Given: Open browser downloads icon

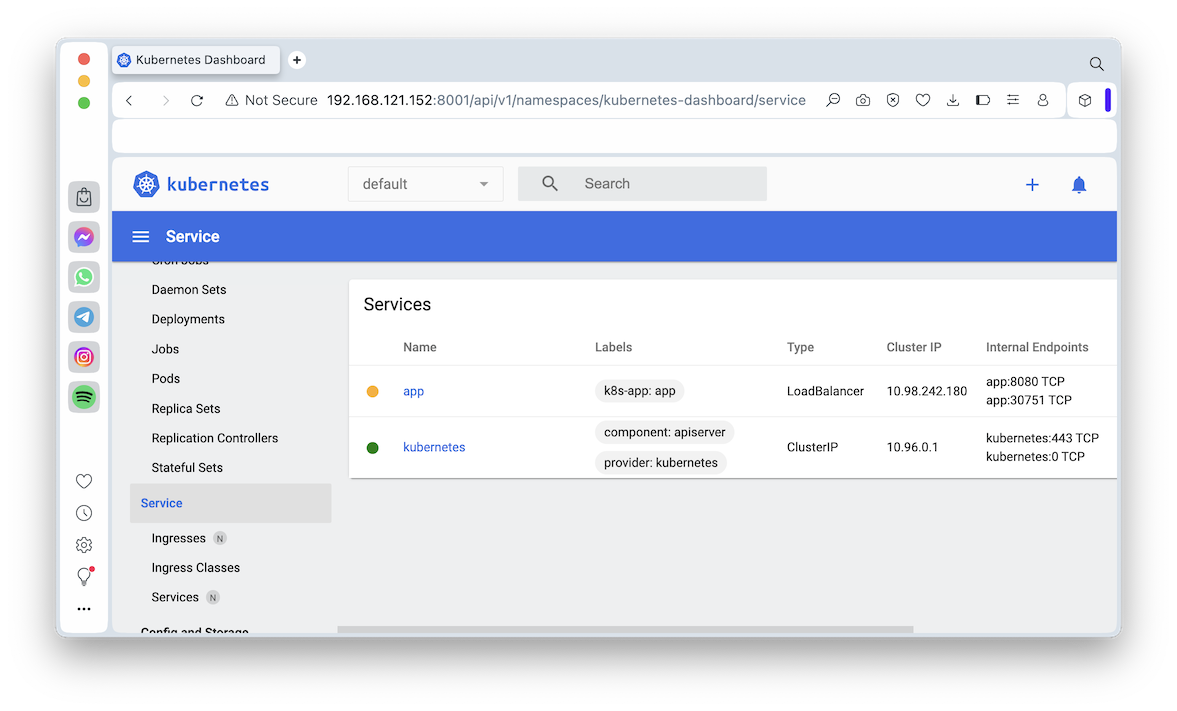Looking at the screenshot, I should tap(953, 100).
